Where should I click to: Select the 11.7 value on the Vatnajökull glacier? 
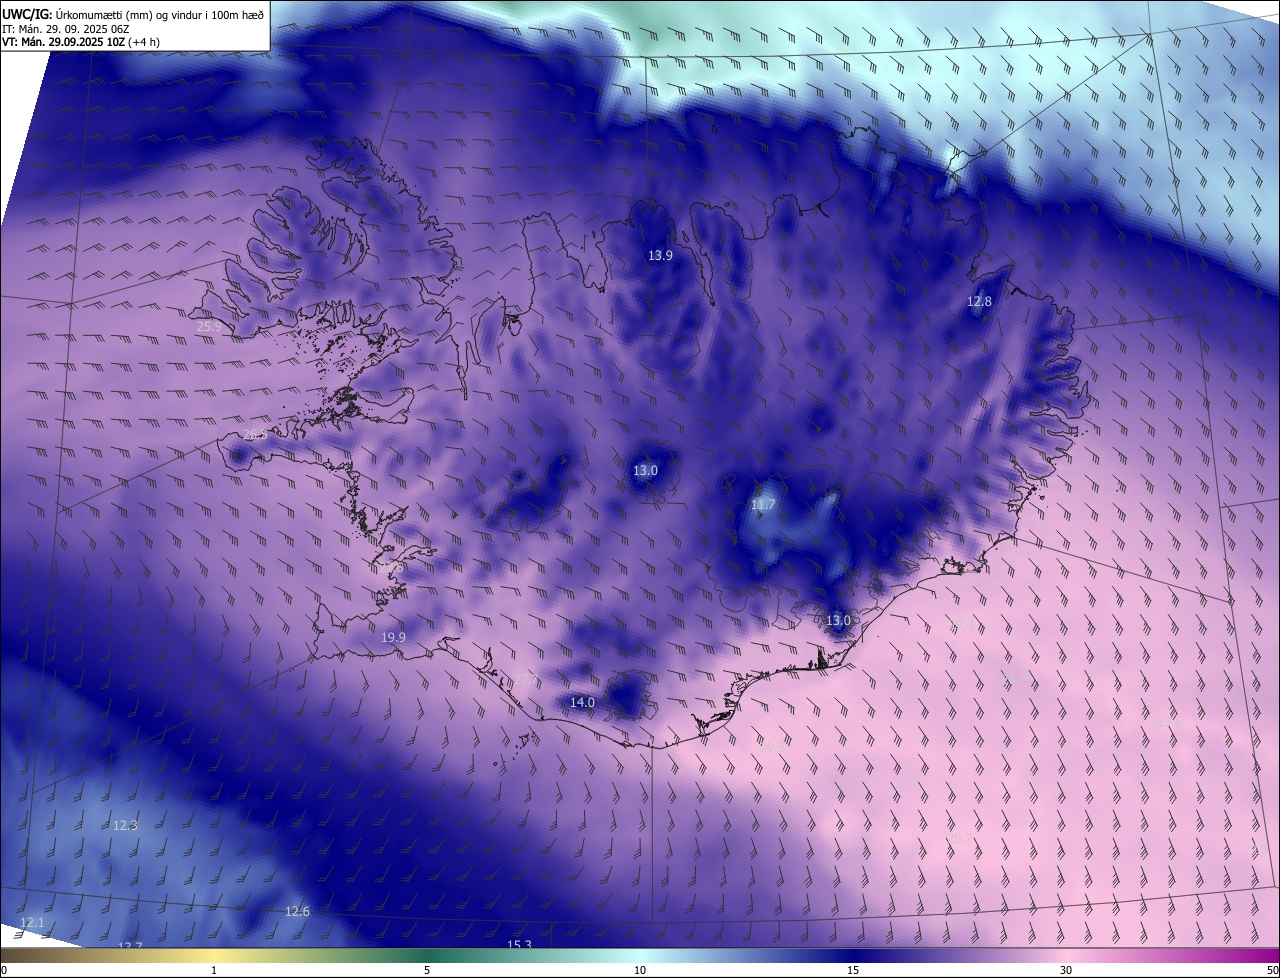(763, 505)
